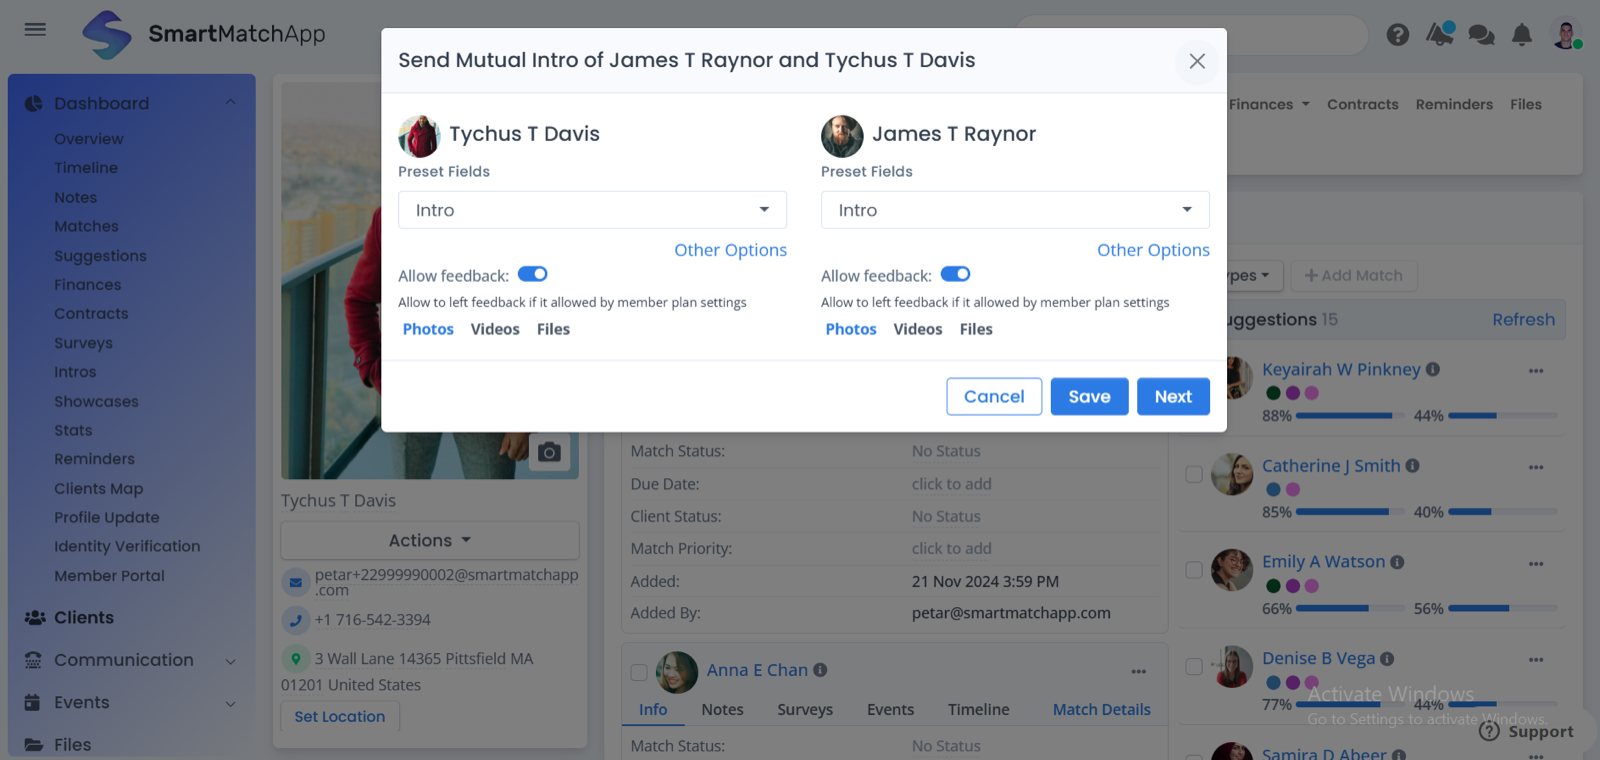Click info icon beside Emily A Watson
The image size is (1600, 760).
coord(1397,562)
